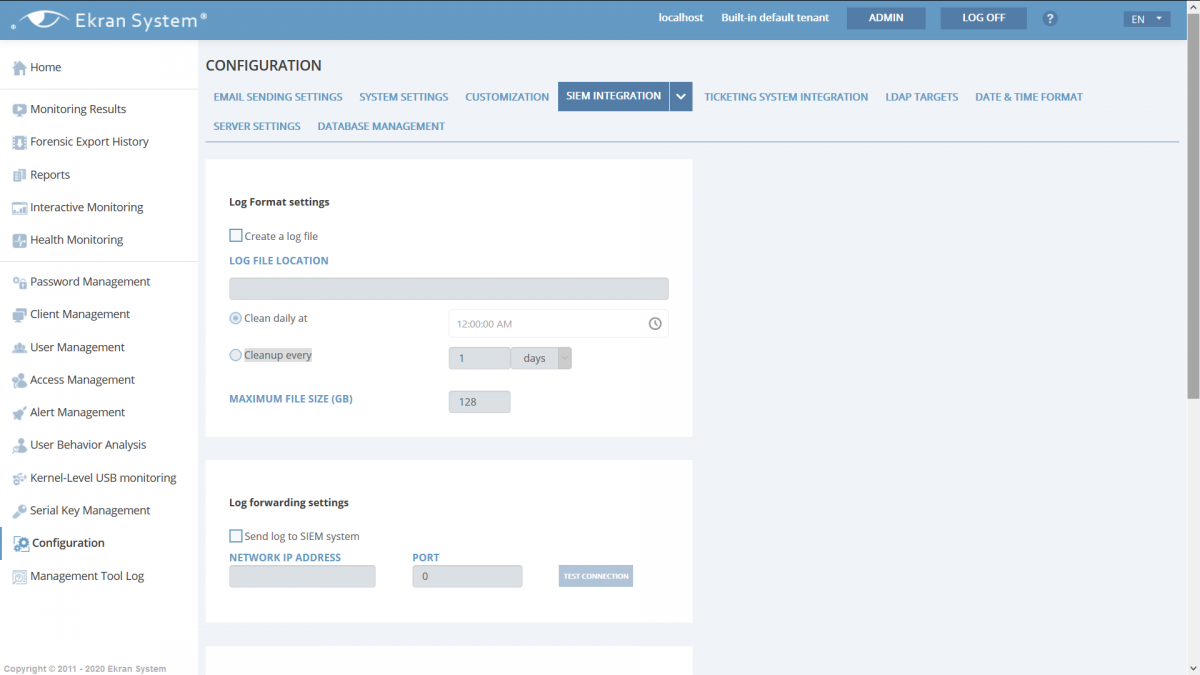Click the Alert Management icon
The height and width of the screenshot is (675, 1200).
point(19,413)
